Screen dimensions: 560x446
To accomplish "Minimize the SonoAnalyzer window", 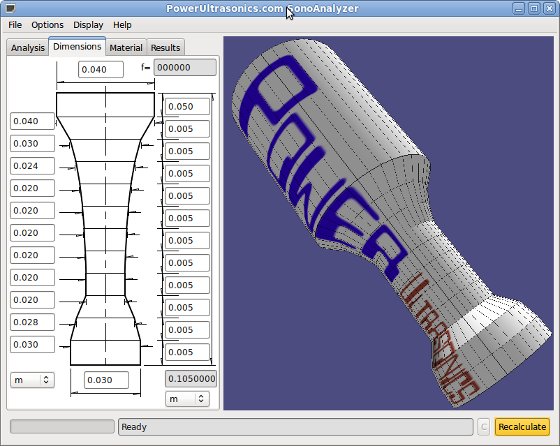I will [519, 8].
